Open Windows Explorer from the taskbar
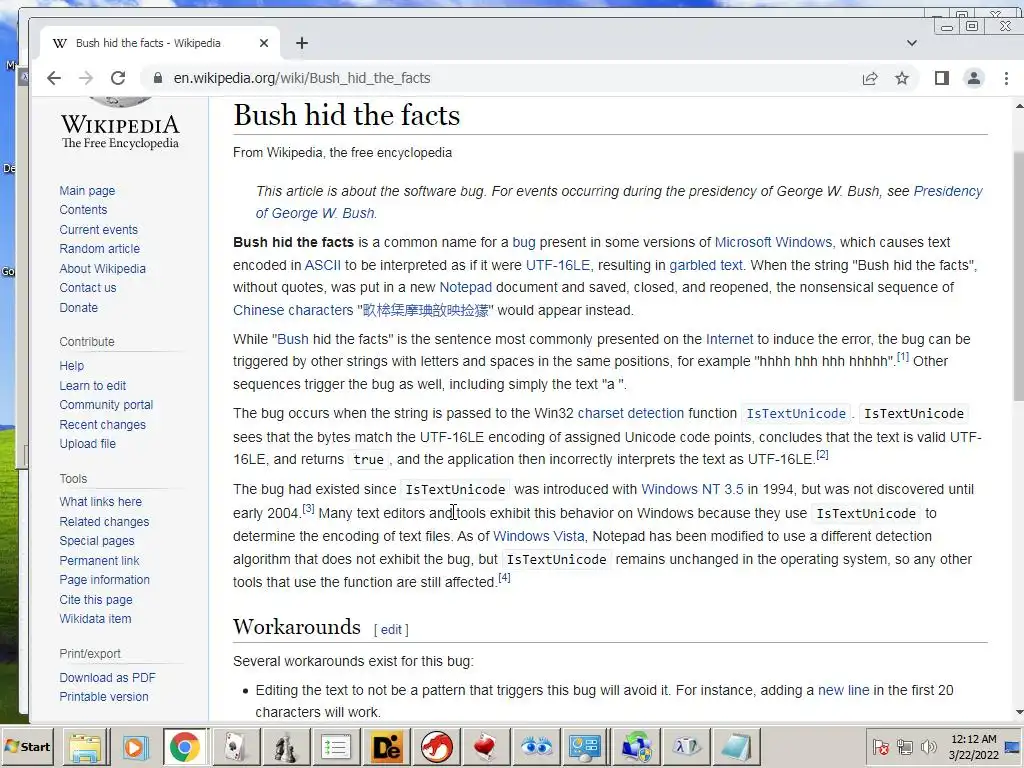This screenshot has width=1024, height=768. 86,747
